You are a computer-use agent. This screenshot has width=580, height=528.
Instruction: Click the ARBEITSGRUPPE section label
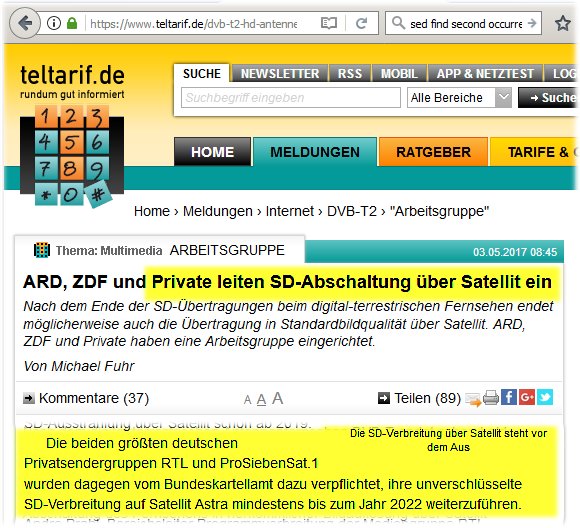click(x=227, y=250)
